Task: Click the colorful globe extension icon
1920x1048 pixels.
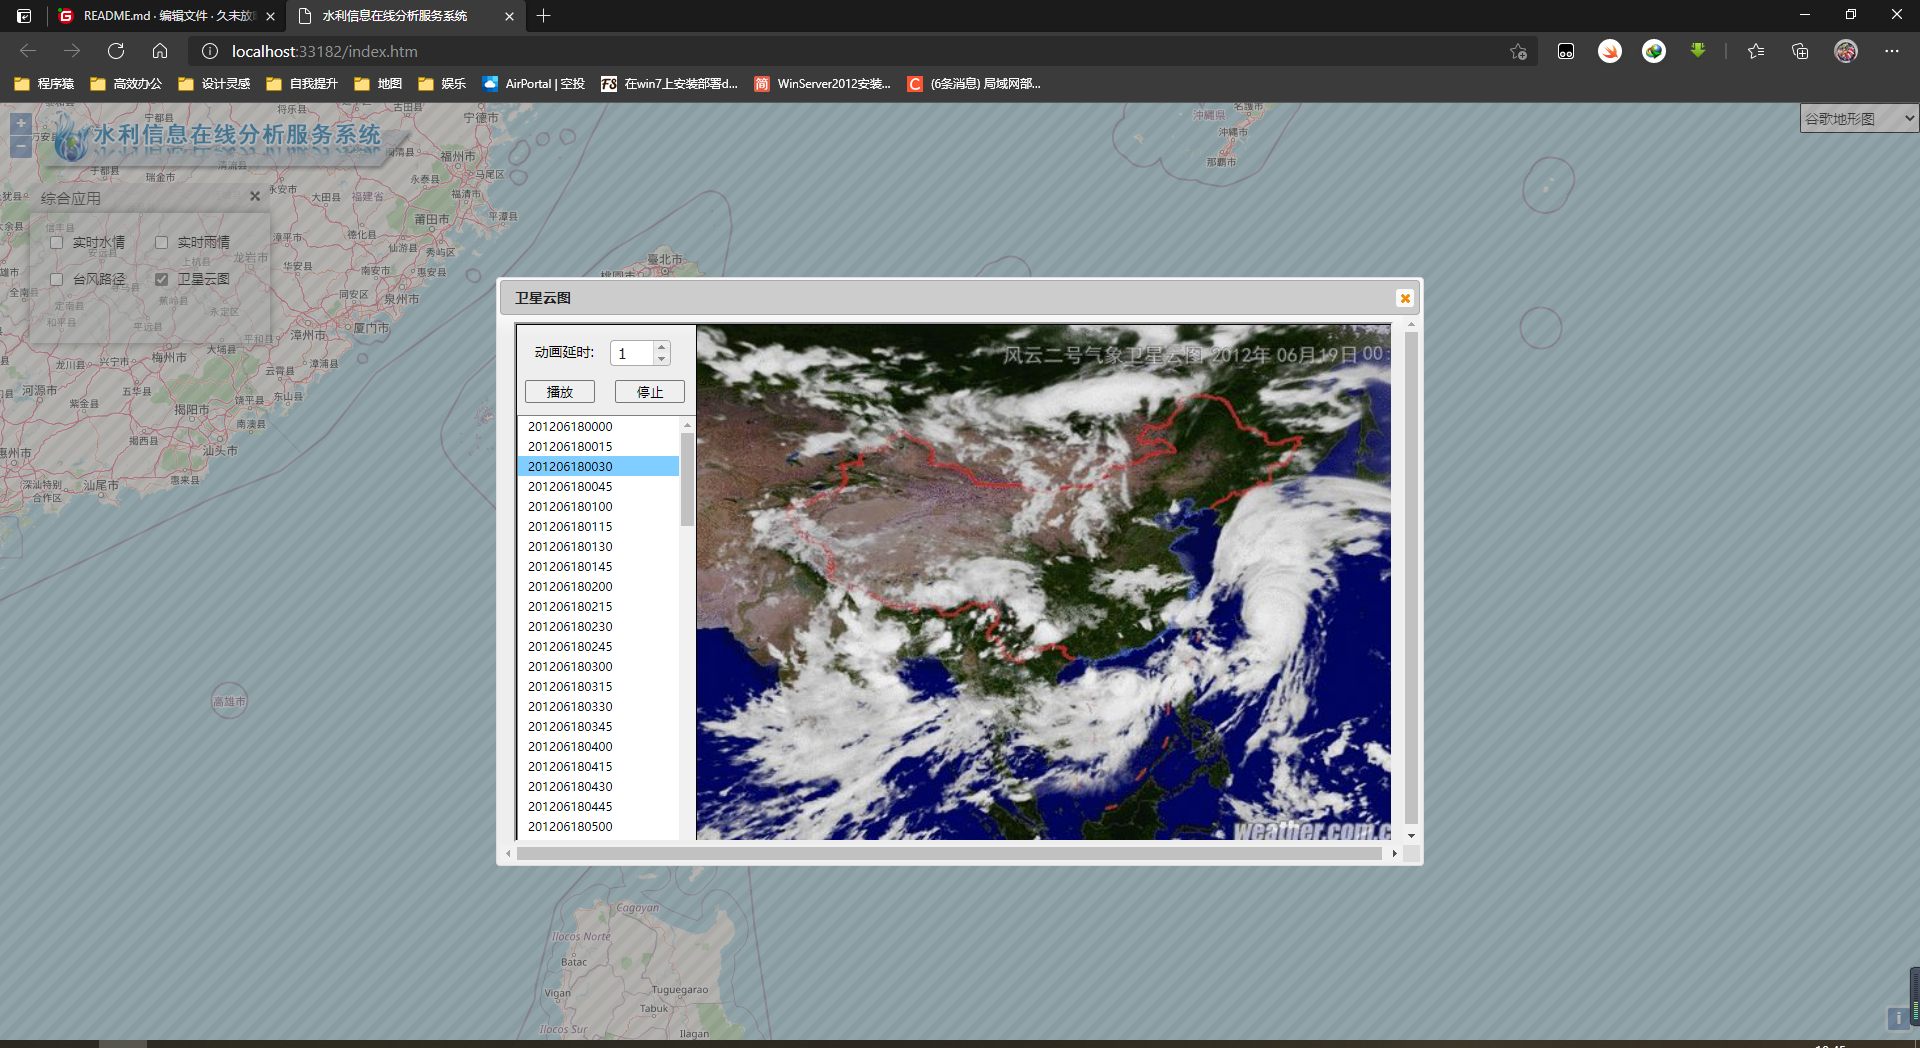Action: [1654, 51]
